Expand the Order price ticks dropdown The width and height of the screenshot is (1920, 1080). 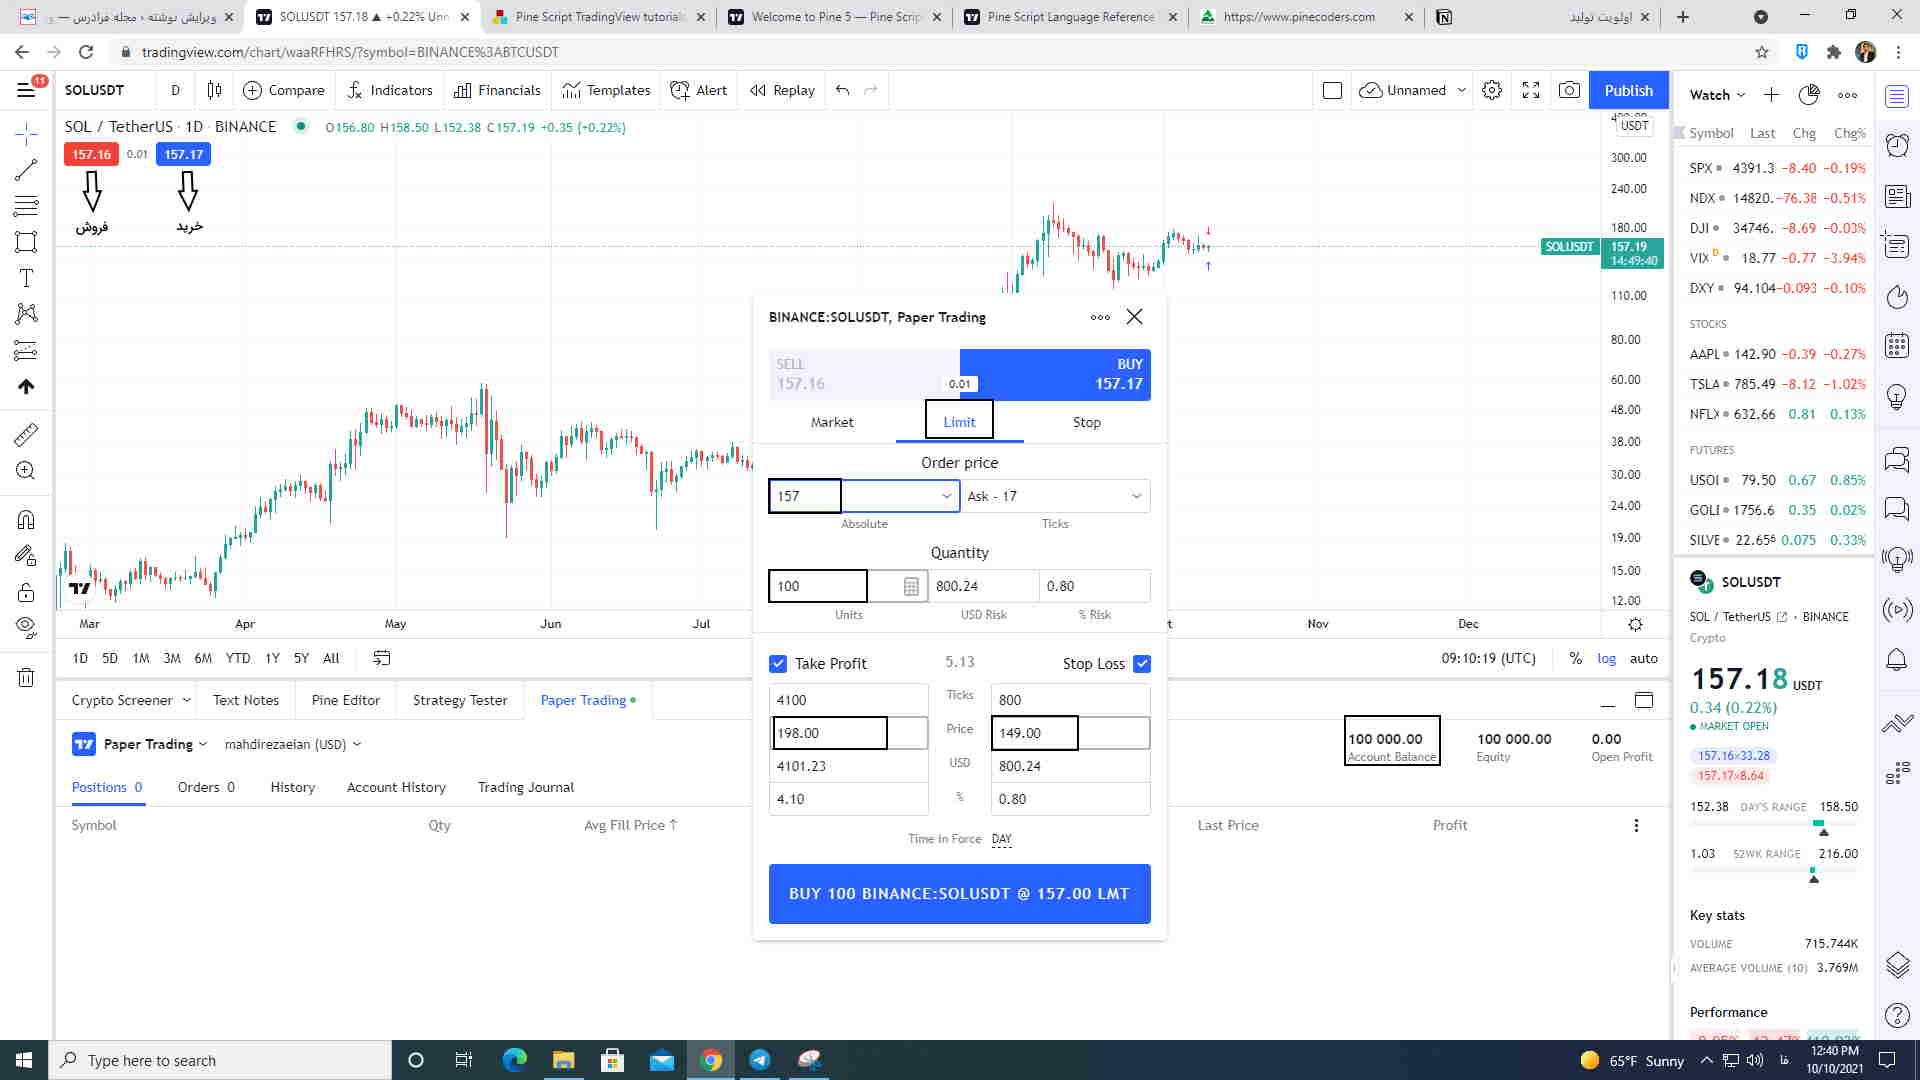point(1134,495)
